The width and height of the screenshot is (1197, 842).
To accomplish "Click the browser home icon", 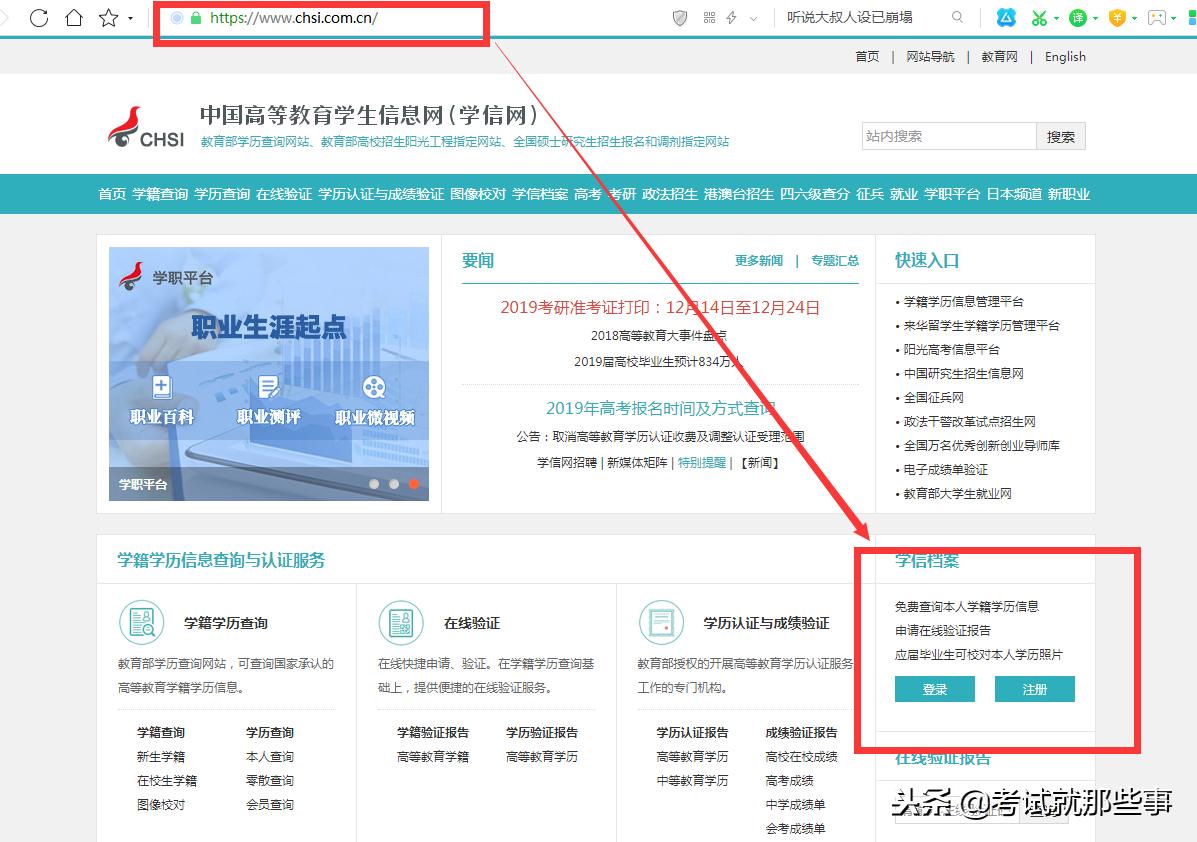I will click(x=74, y=17).
